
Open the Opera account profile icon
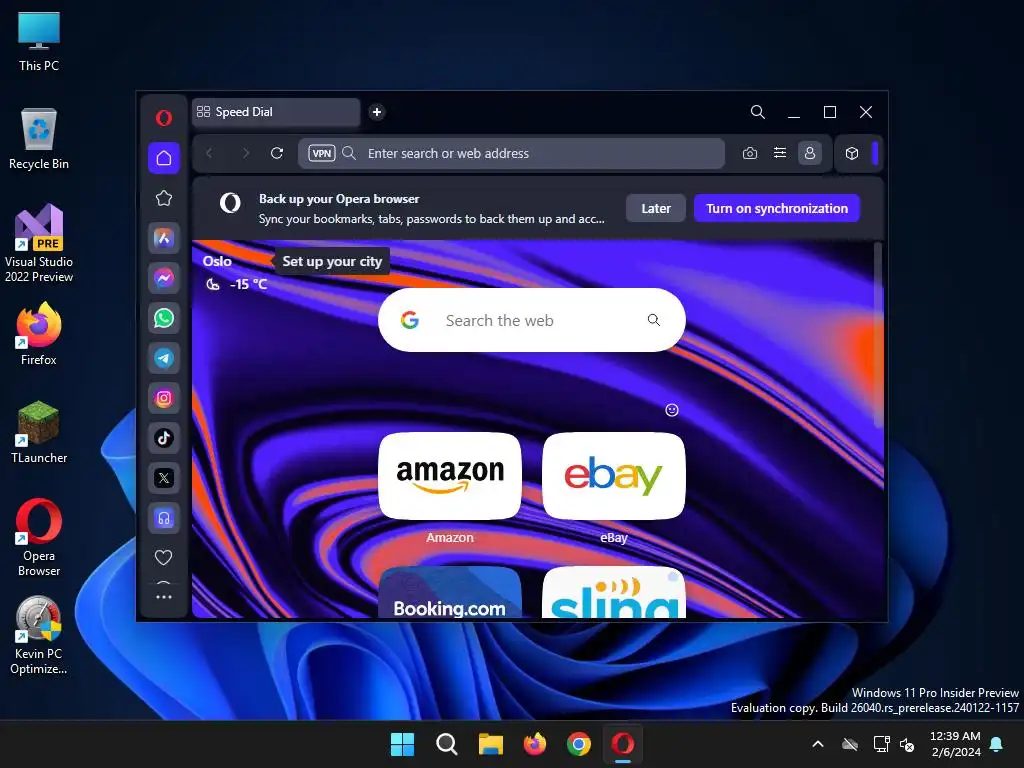pos(810,153)
